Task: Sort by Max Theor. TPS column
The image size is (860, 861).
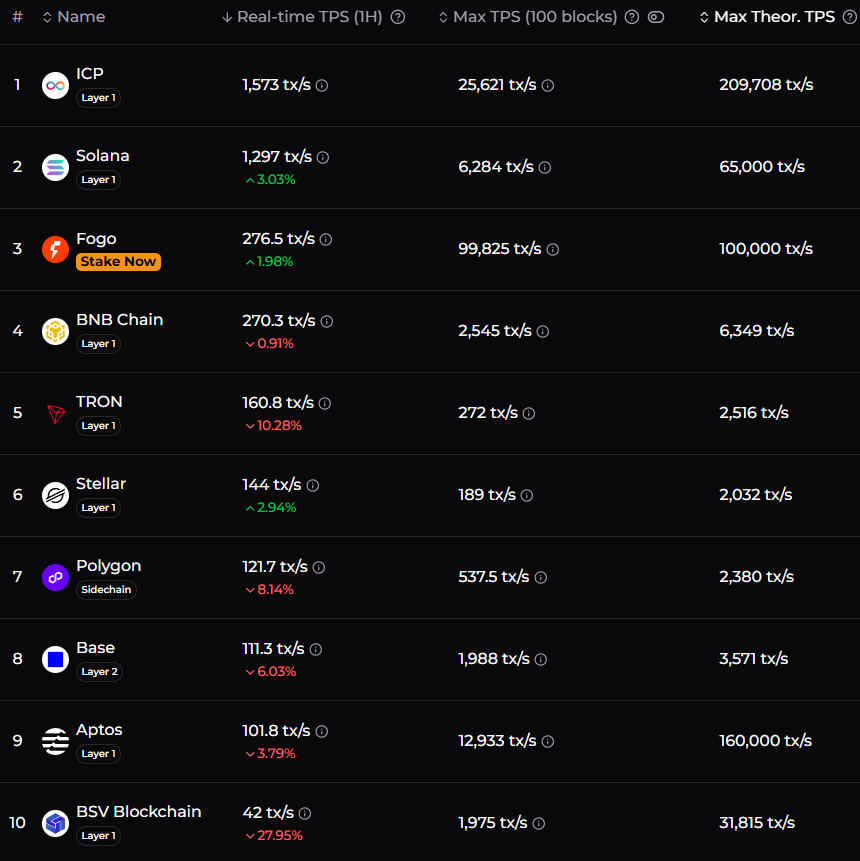Action: 768,17
